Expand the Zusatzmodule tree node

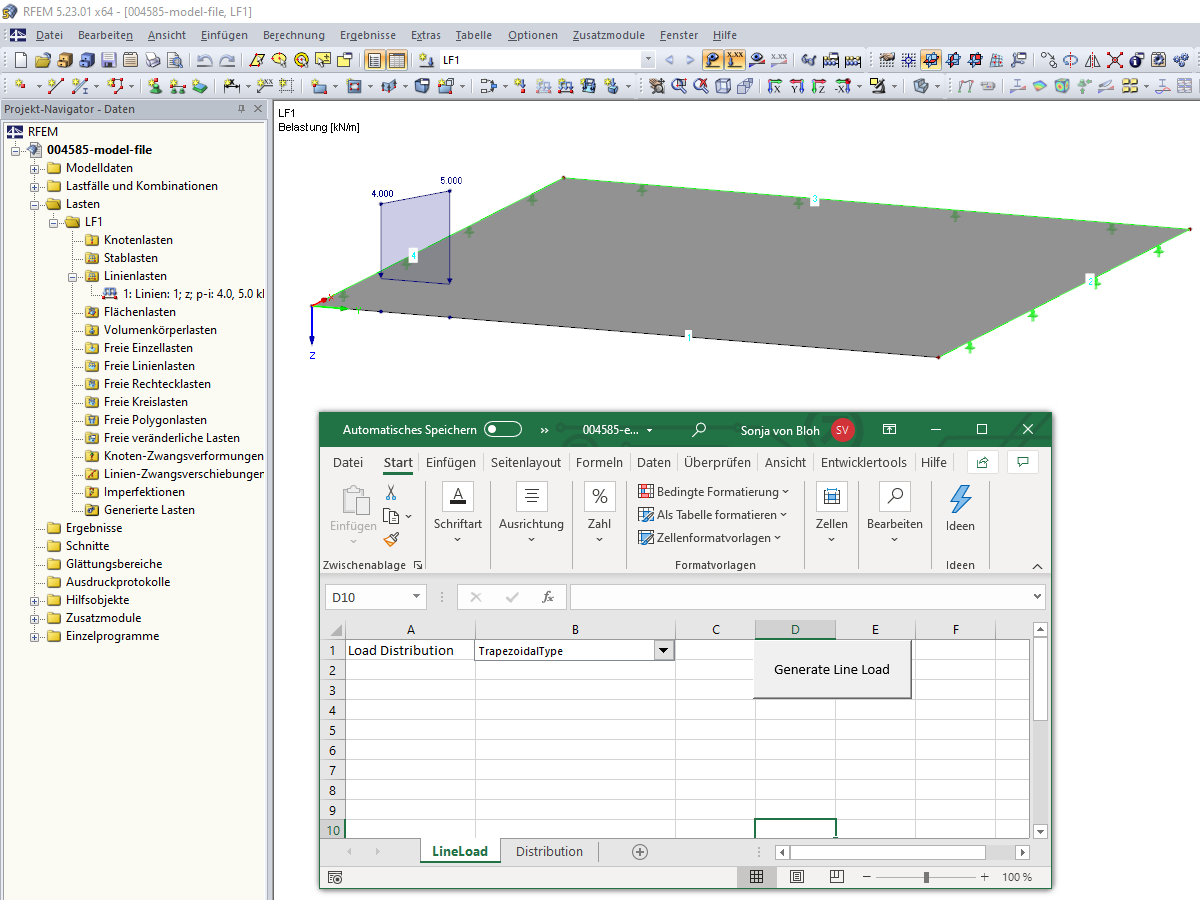[x=34, y=618]
